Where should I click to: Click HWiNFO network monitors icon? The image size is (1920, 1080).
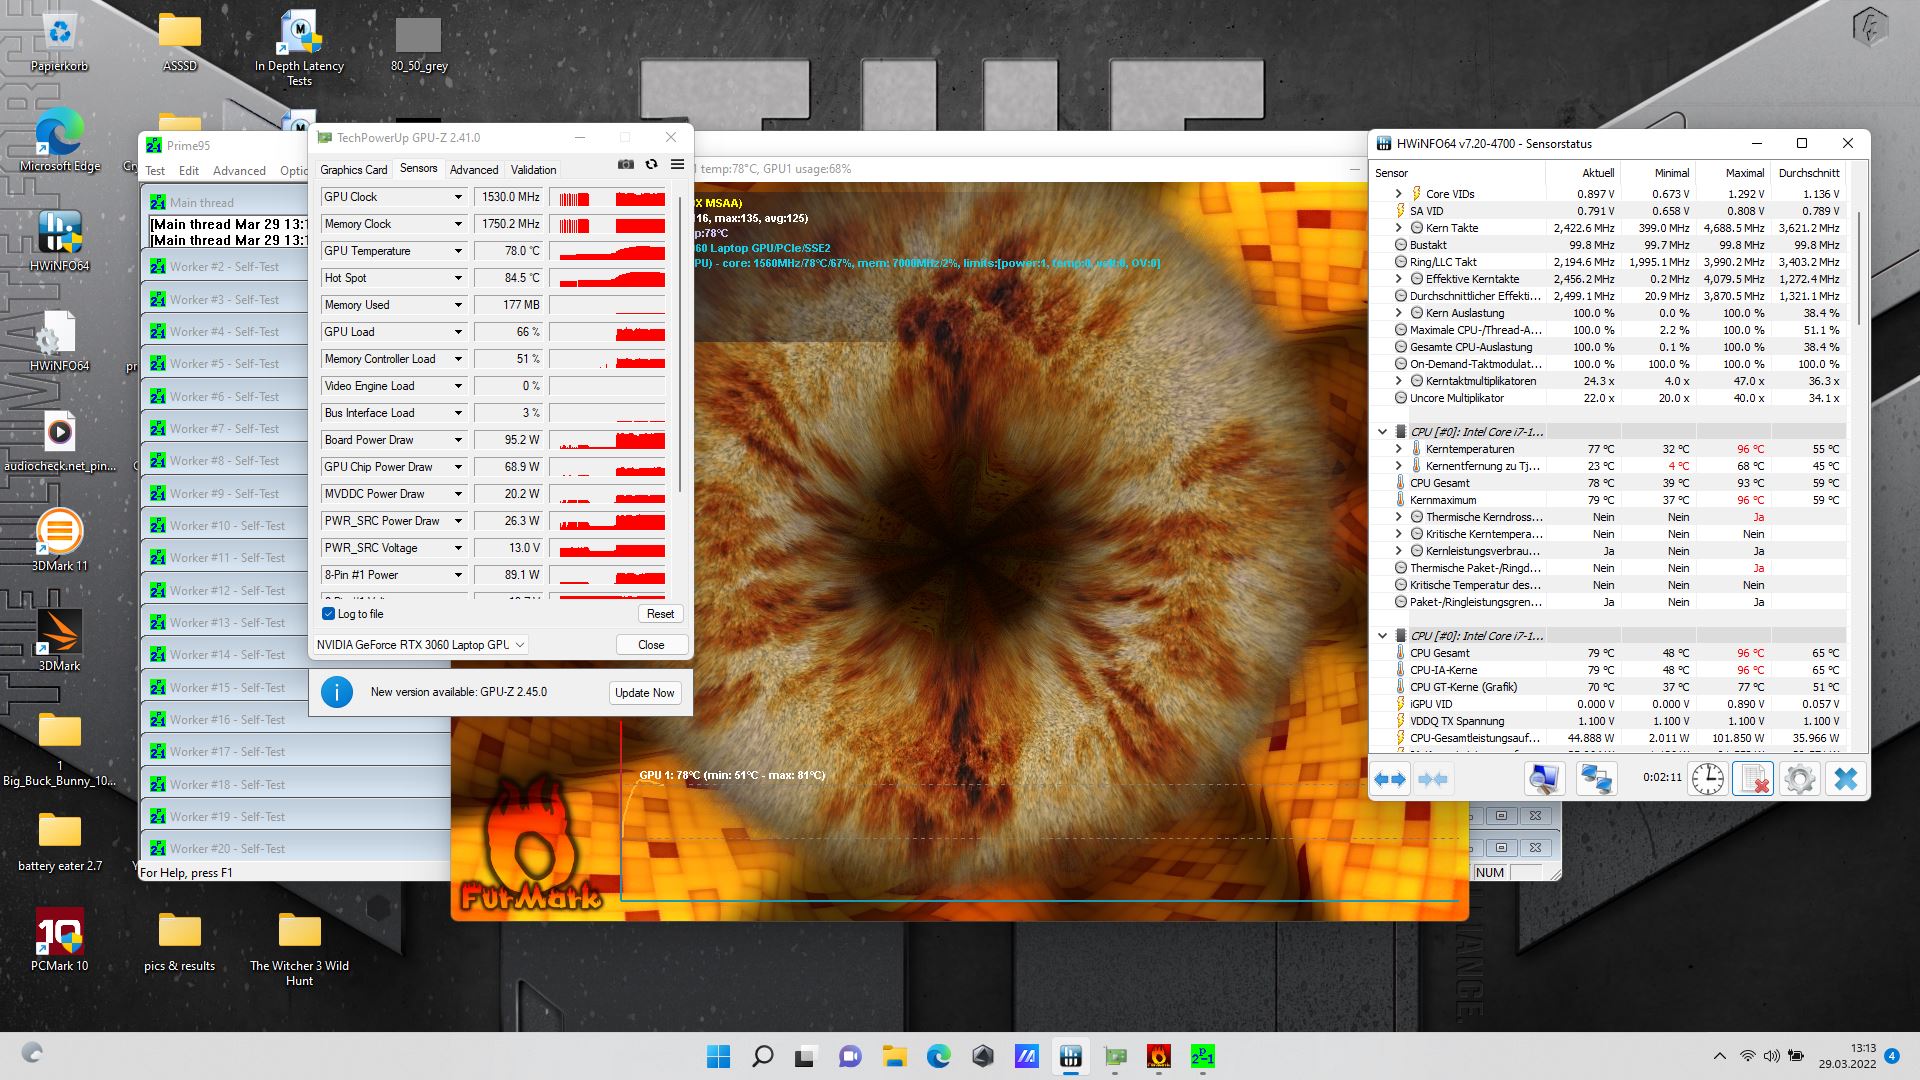tap(1596, 779)
